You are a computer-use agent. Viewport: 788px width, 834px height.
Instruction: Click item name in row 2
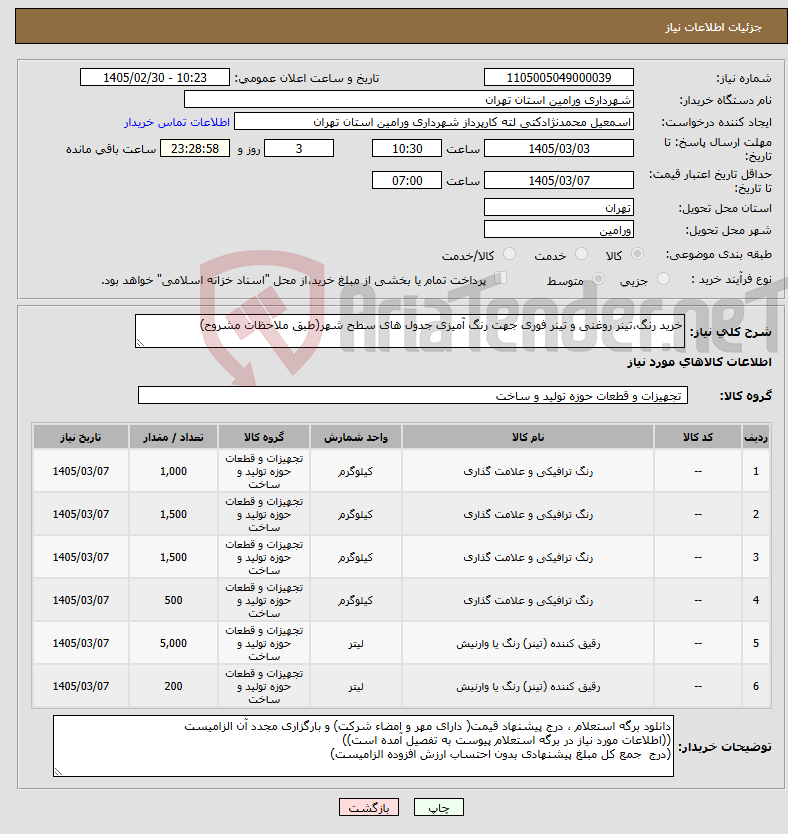(x=527, y=514)
